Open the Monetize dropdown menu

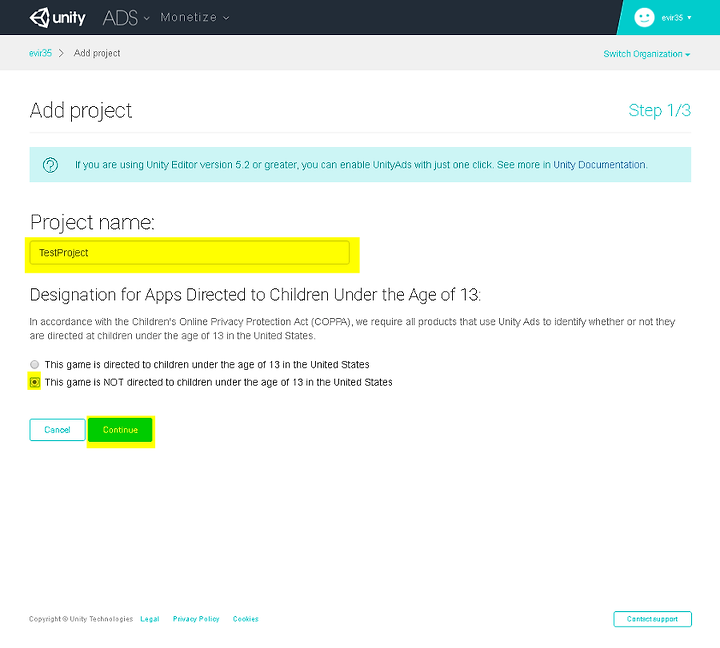[x=194, y=17]
